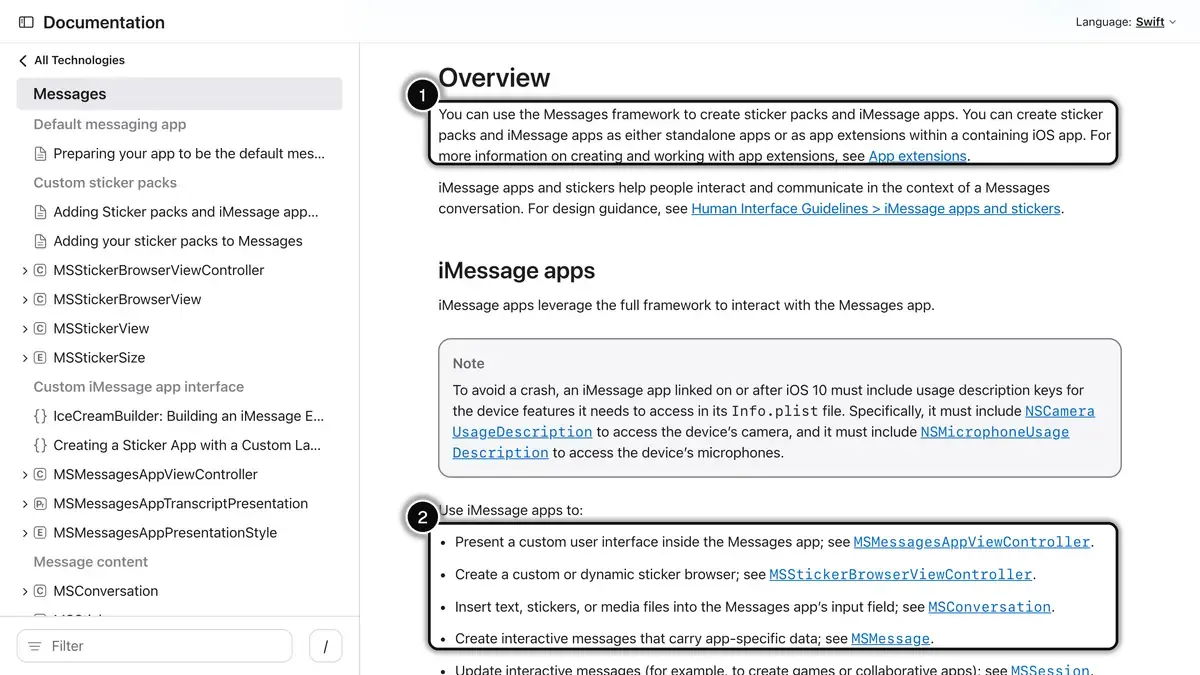1200x675 pixels.
Task: Expand MSStickerBrowserView tree item
Action: [x=24, y=299]
